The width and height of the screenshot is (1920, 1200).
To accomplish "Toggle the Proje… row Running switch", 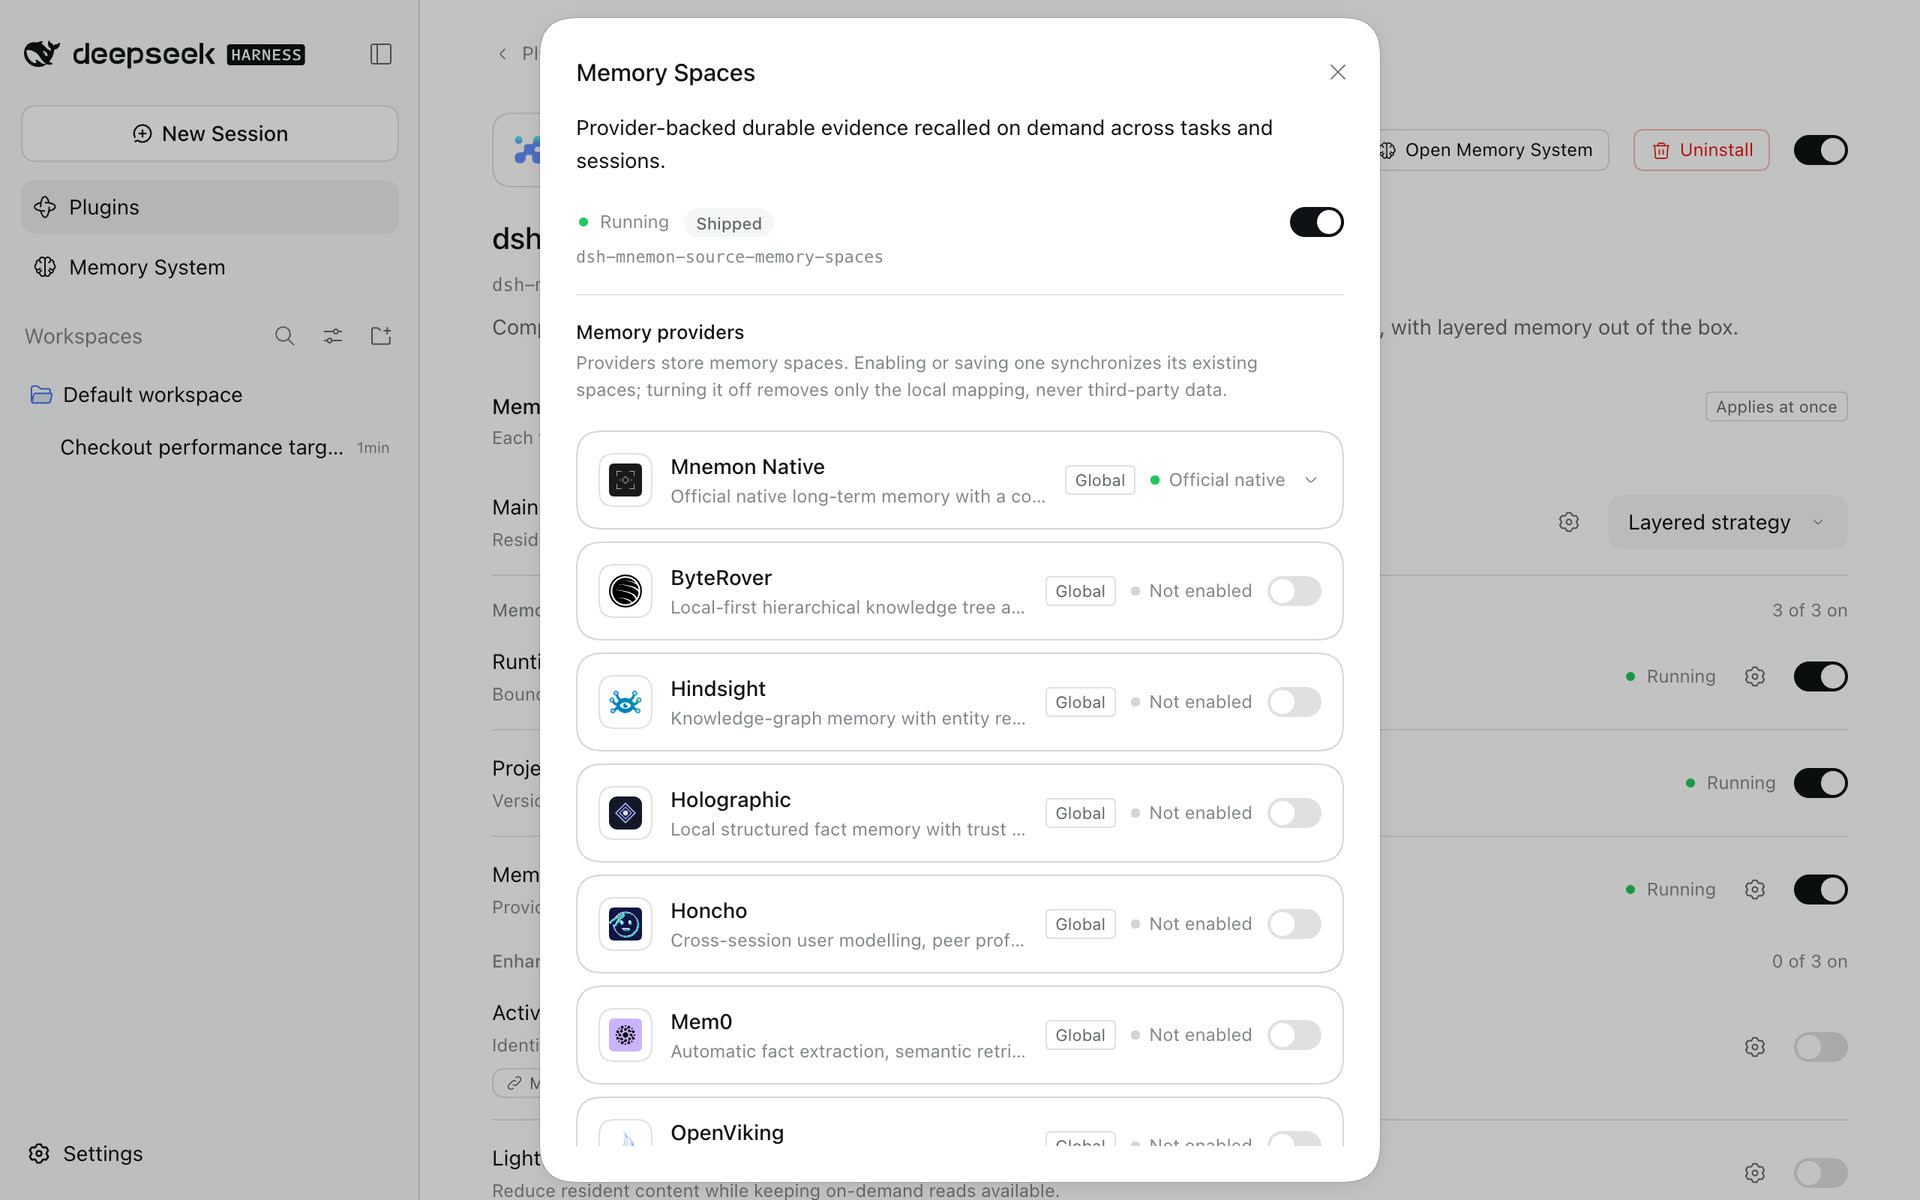I will pos(1820,783).
